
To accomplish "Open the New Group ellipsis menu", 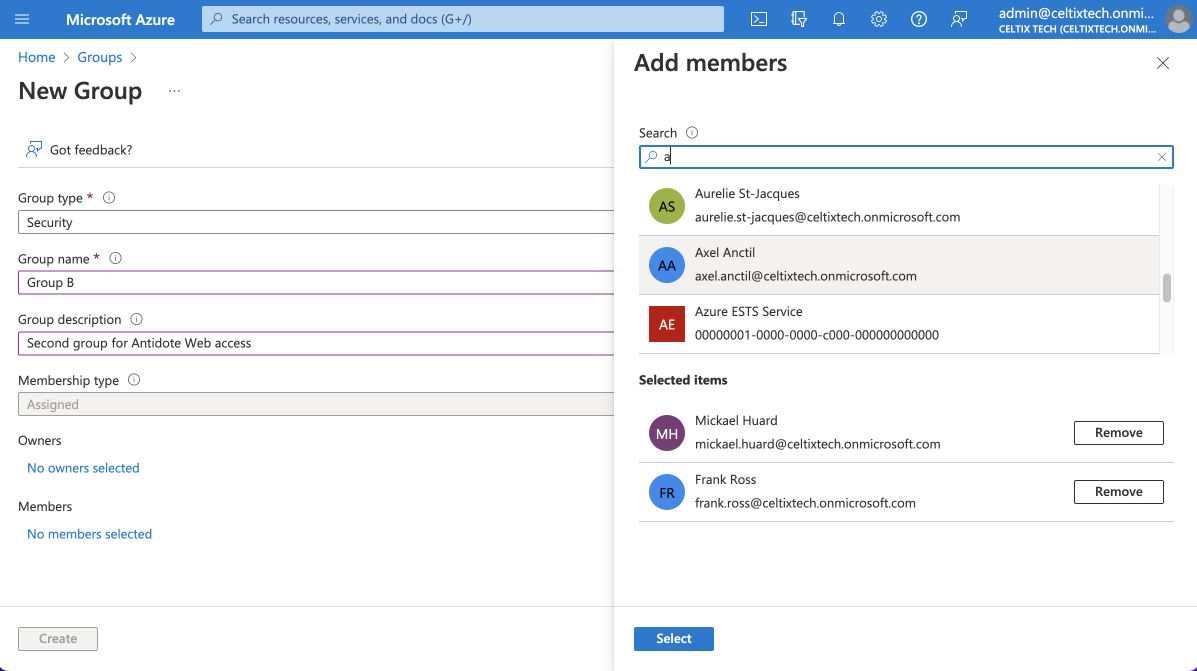I will click(x=174, y=91).
